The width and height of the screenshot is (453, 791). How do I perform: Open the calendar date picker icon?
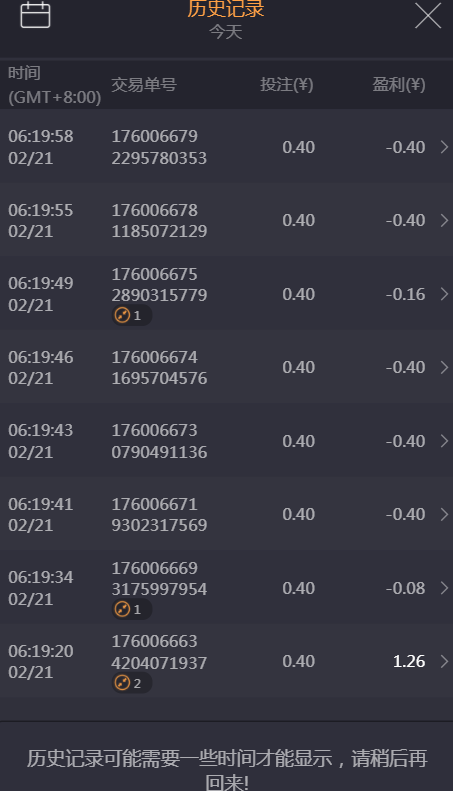click(35, 15)
